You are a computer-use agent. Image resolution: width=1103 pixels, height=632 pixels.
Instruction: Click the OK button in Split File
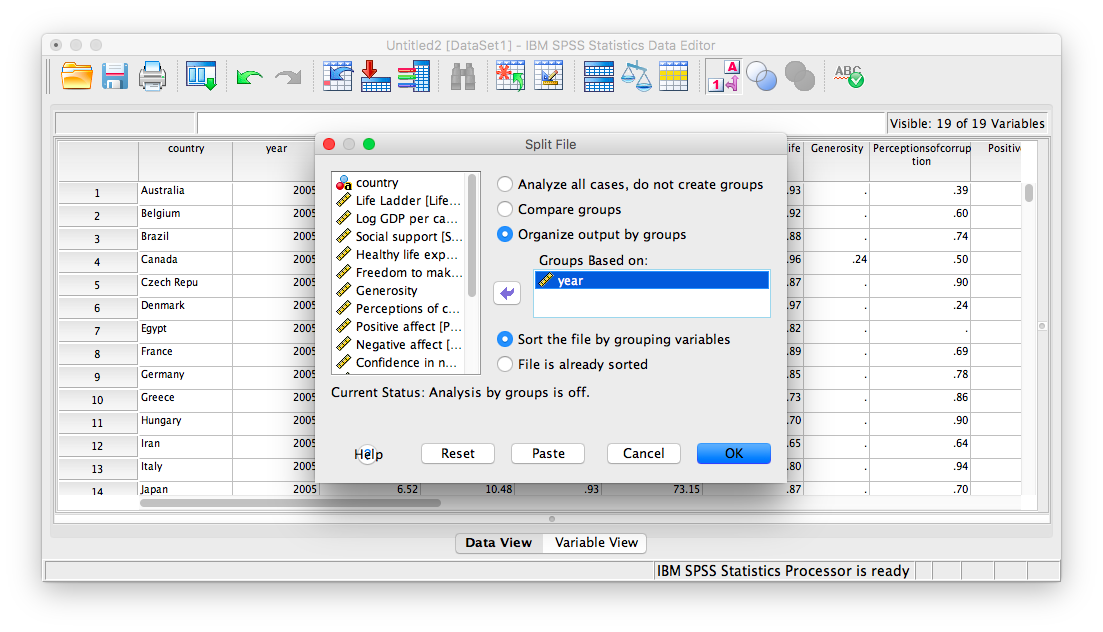[734, 453]
